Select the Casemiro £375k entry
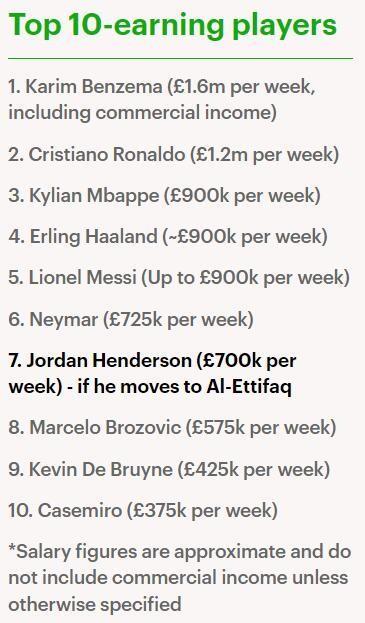 [x=143, y=510]
